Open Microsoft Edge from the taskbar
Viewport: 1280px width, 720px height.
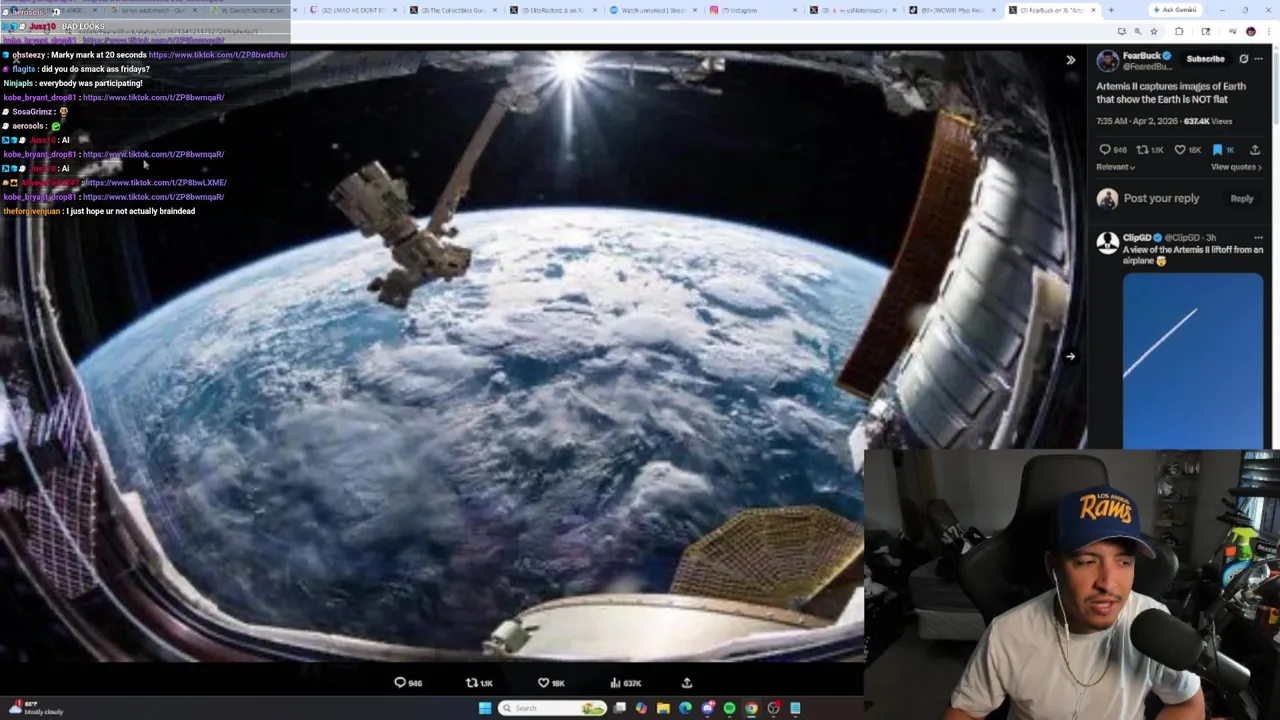coord(685,708)
